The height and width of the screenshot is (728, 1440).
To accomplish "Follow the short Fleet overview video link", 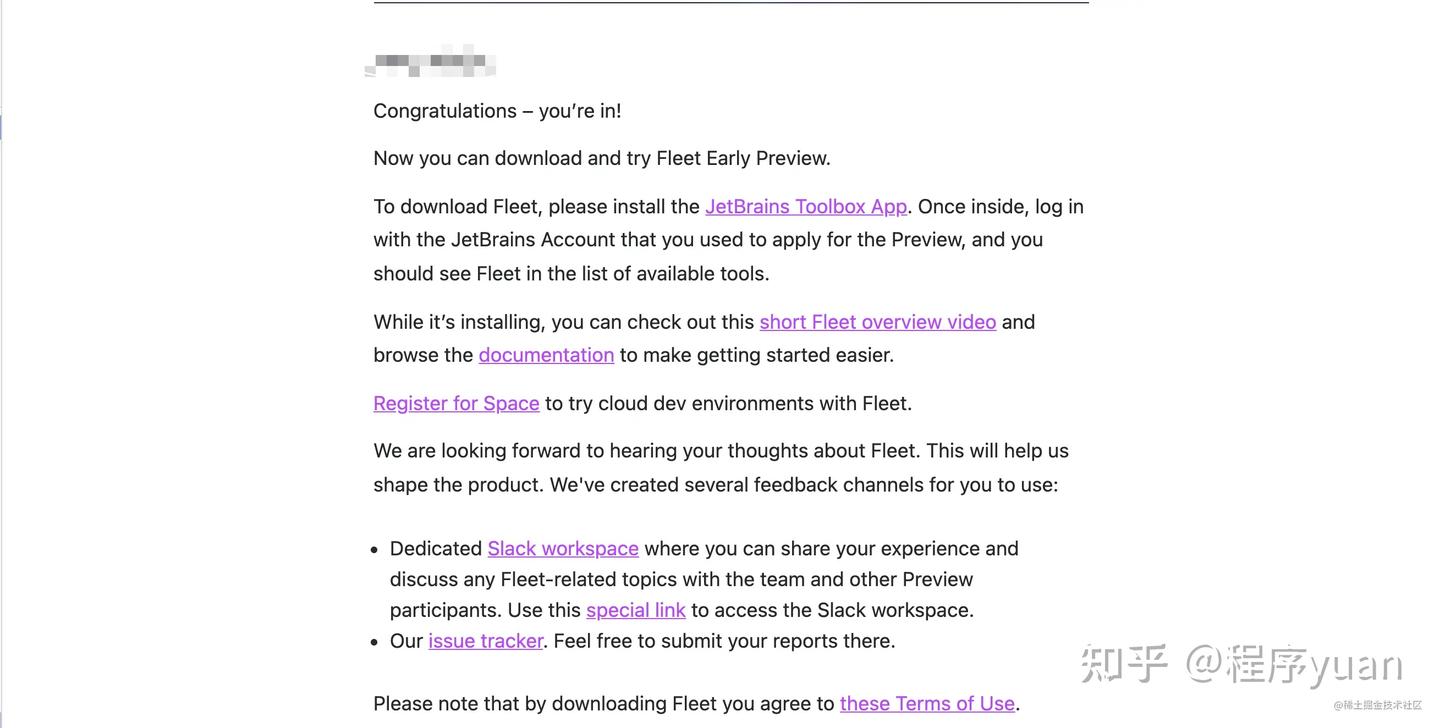I will pos(877,322).
